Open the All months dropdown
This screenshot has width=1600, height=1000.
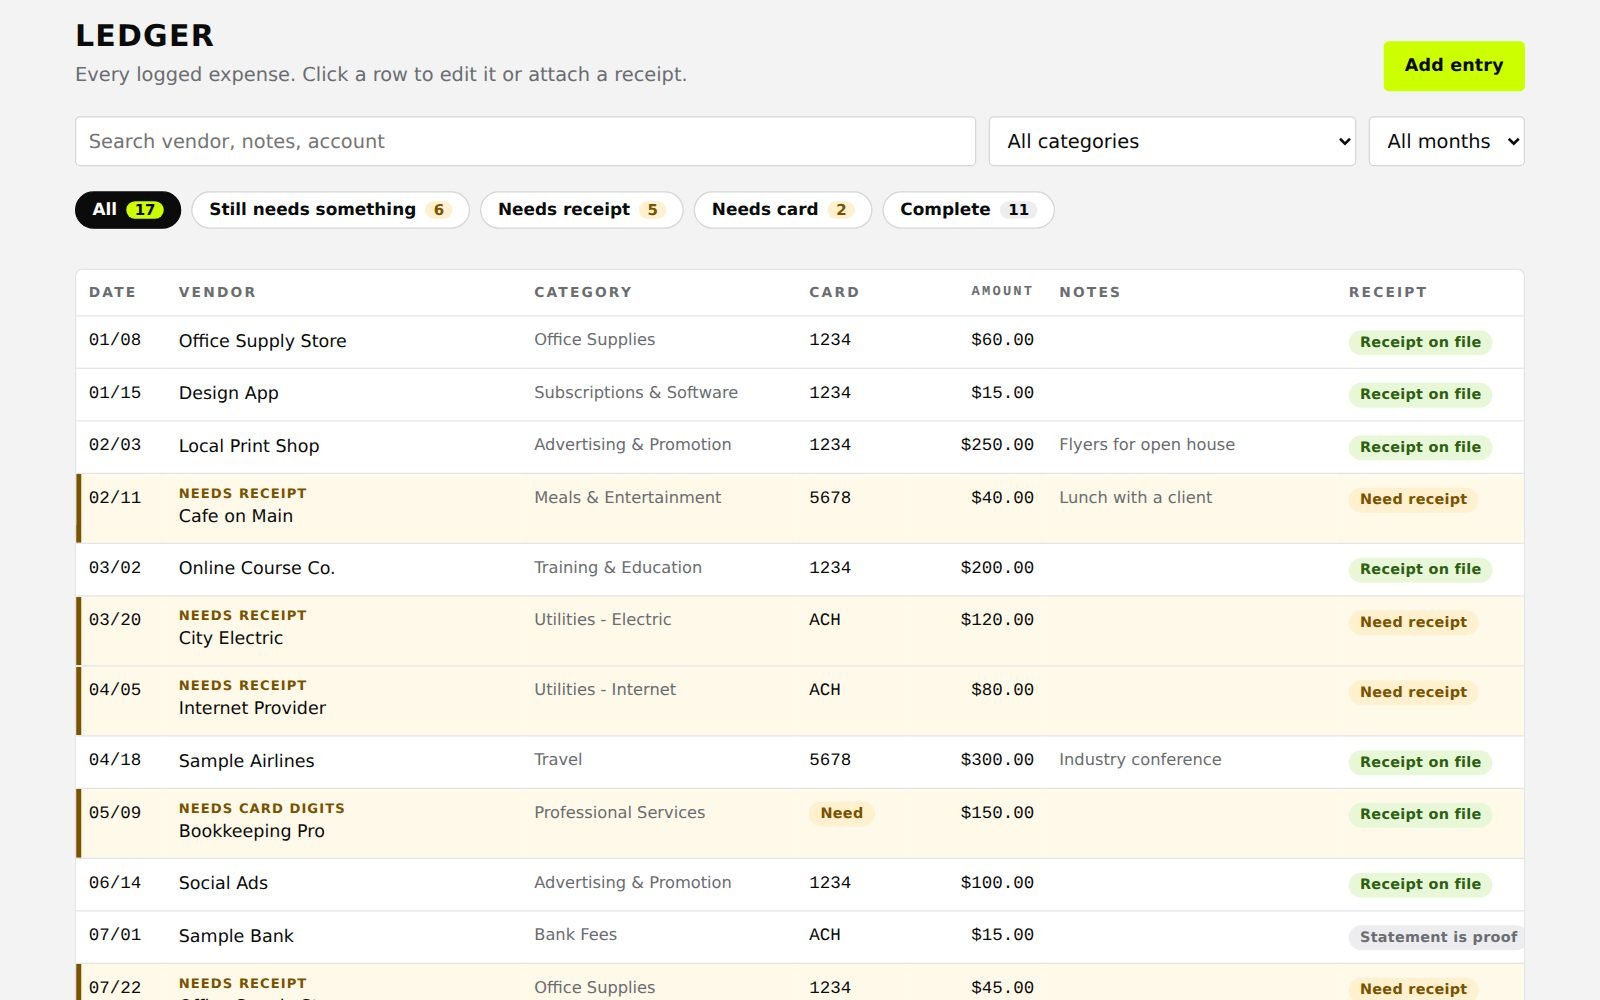click(1446, 141)
